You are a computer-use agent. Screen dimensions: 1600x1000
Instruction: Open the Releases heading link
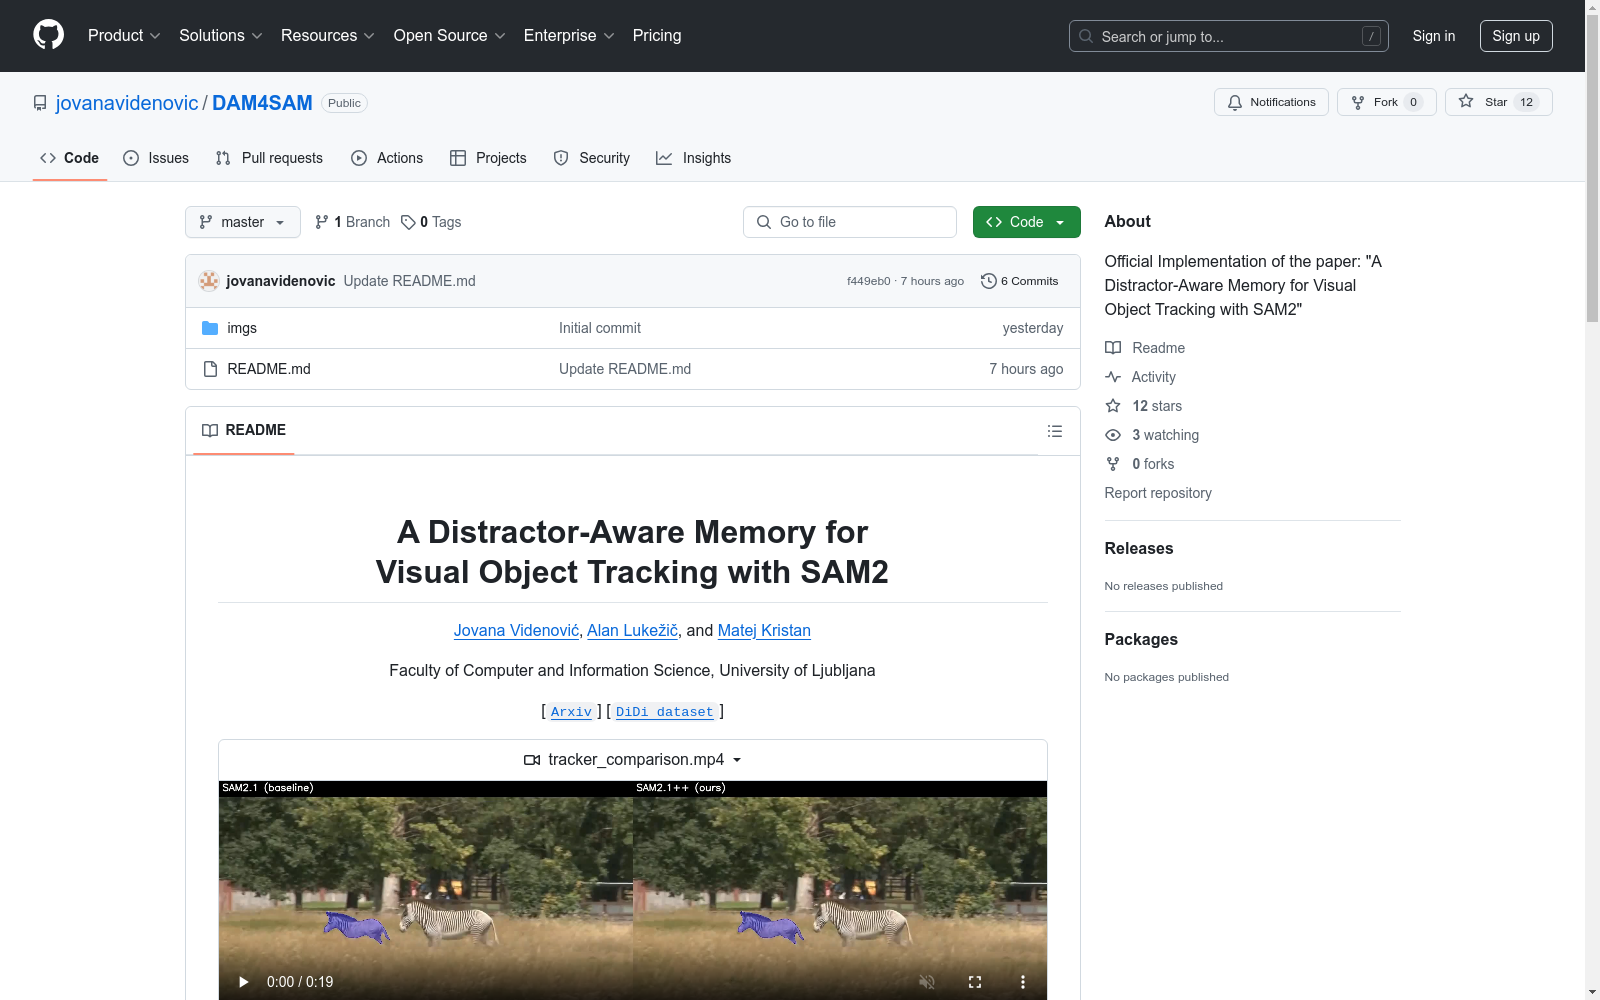pos(1139,548)
